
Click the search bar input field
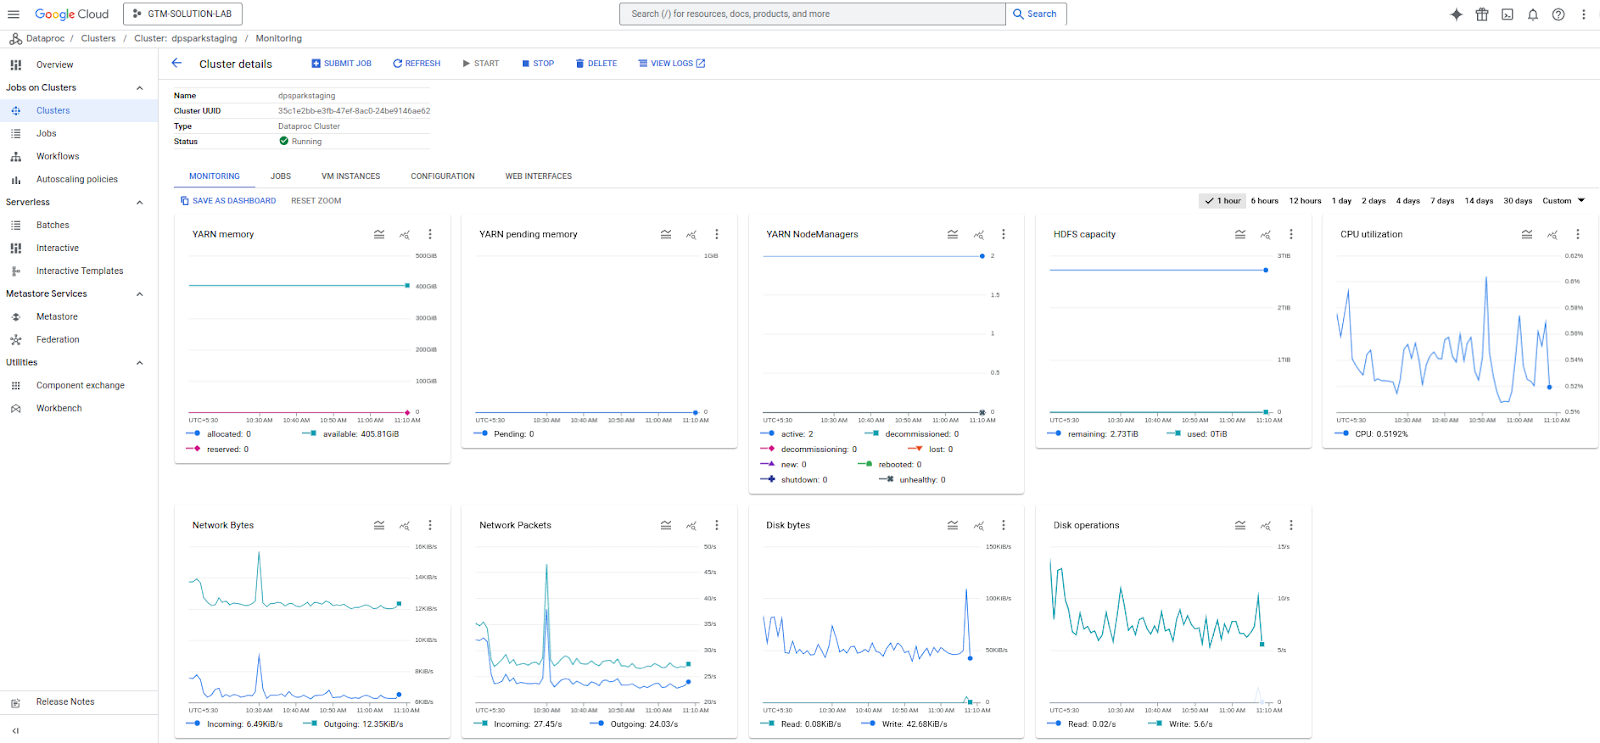[812, 14]
